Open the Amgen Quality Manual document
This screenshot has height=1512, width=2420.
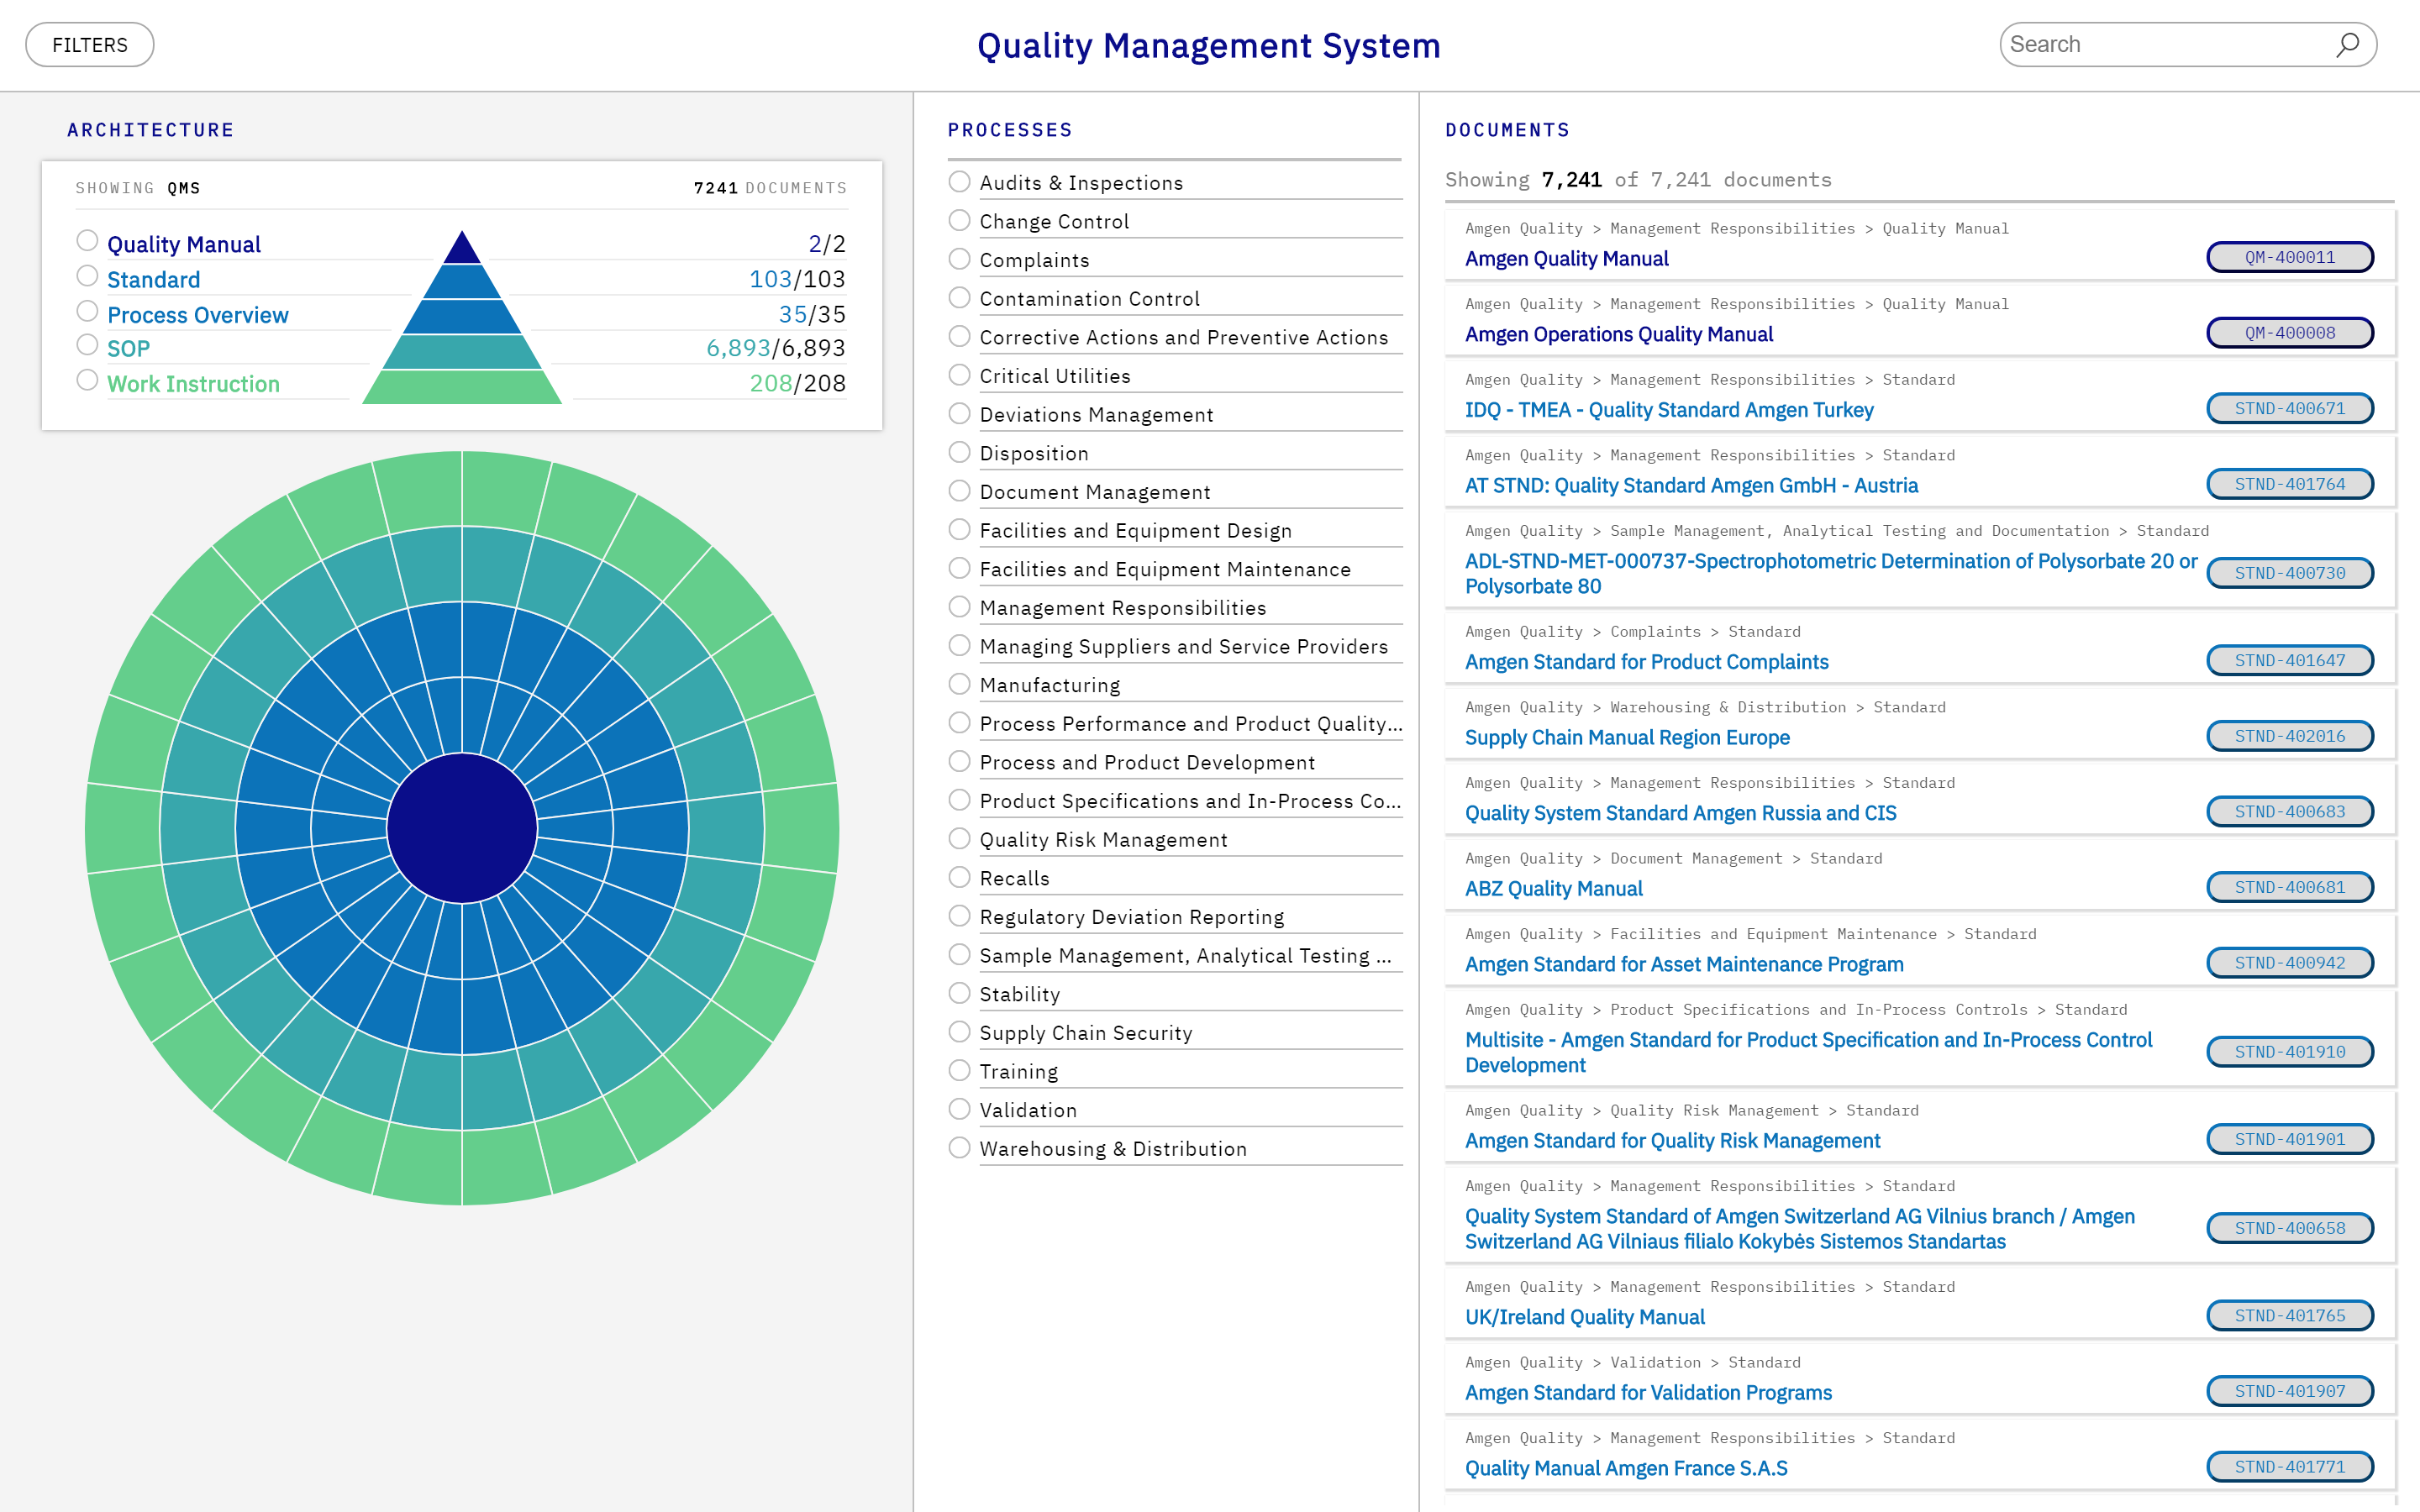(1566, 258)
